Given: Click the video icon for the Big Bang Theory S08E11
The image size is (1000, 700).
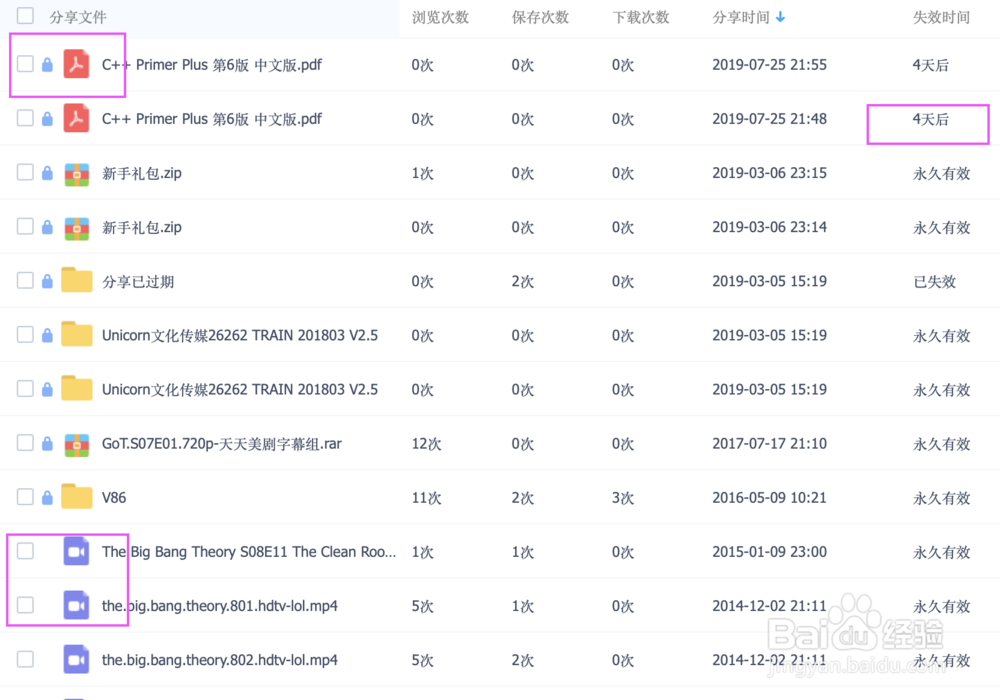Looking at the screenshot, I should (x=77, y=551).
